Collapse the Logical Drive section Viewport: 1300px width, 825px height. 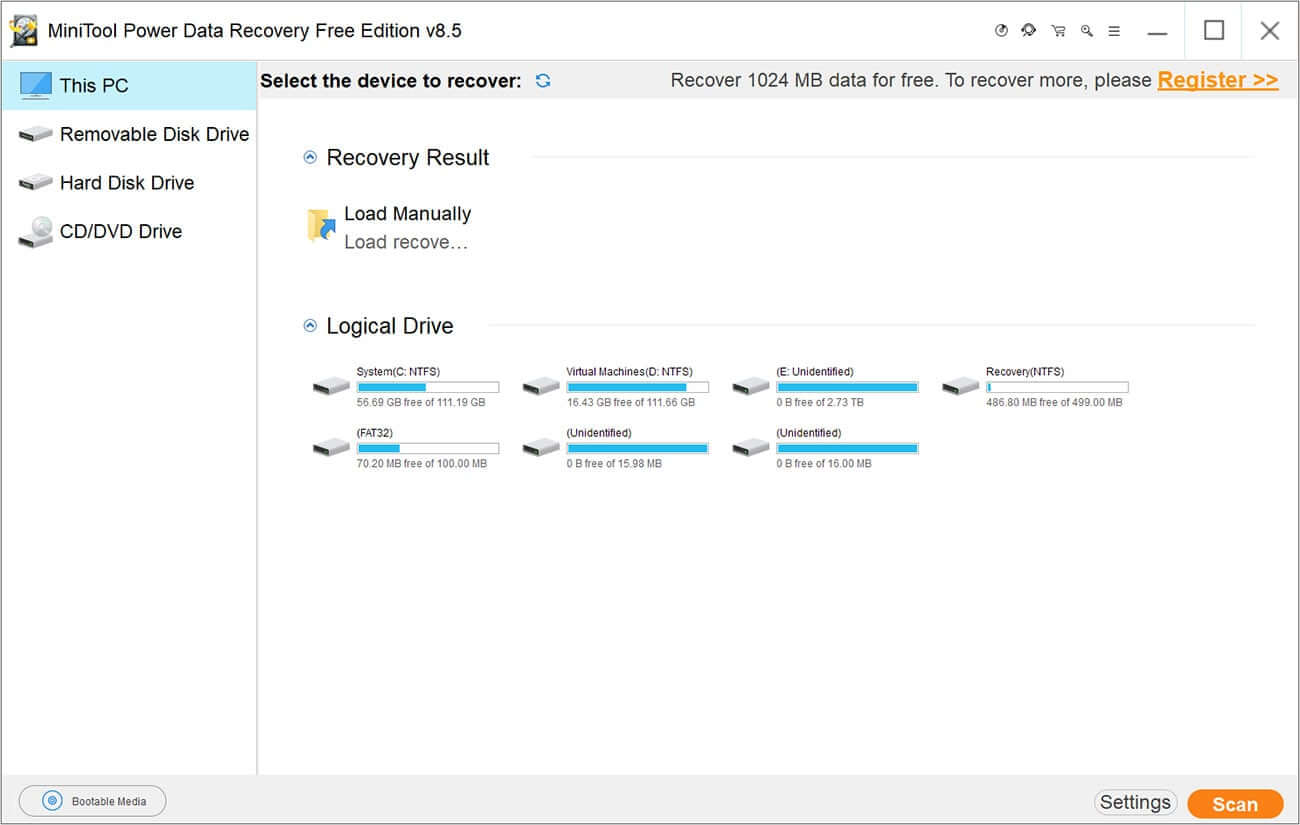tap(310, 326)
